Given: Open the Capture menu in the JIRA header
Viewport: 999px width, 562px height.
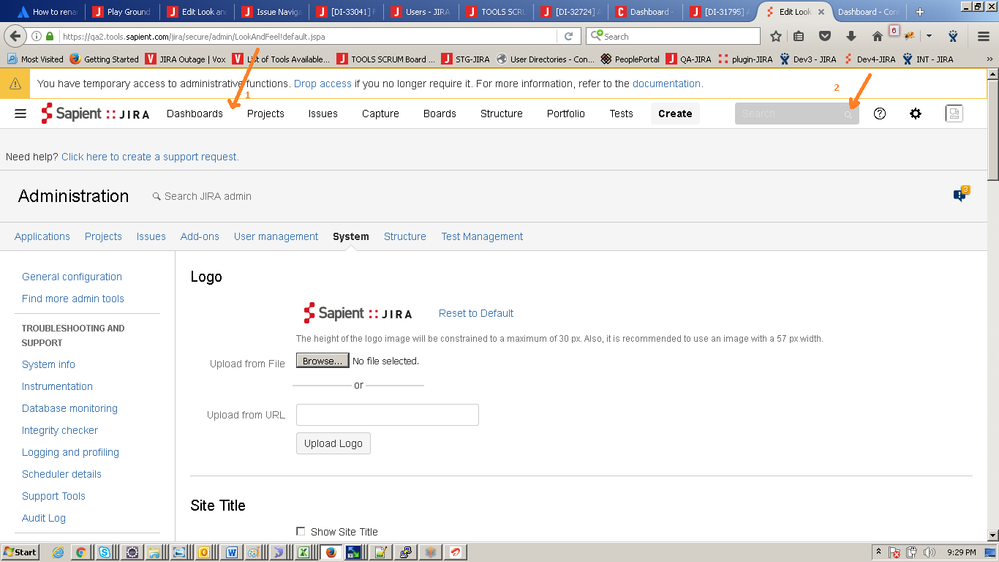Looking at the screenshot, I should tap(380, 113).
